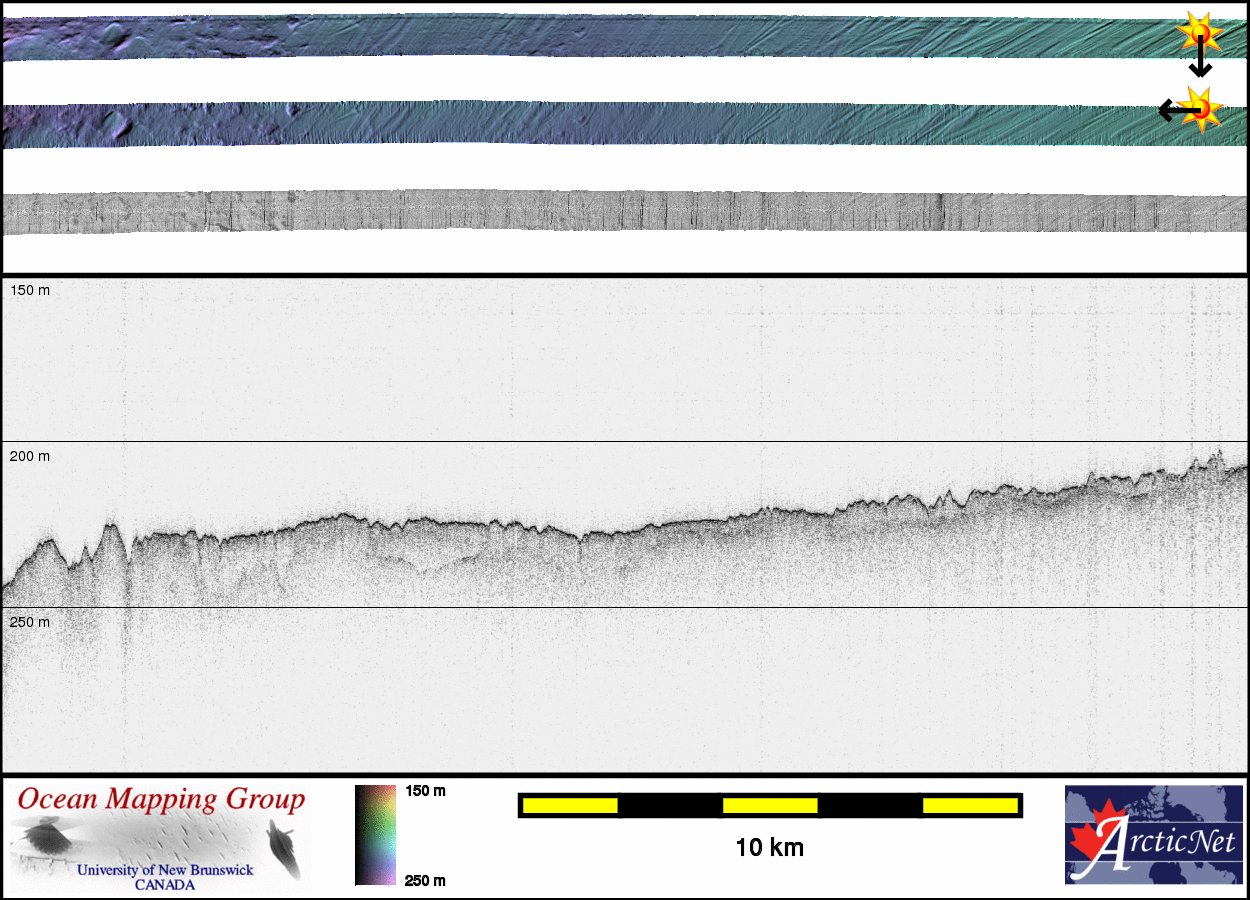Click the leftmost yellow scale bar segment
This screenshot has height=900, width=1250.
(570, 805)
